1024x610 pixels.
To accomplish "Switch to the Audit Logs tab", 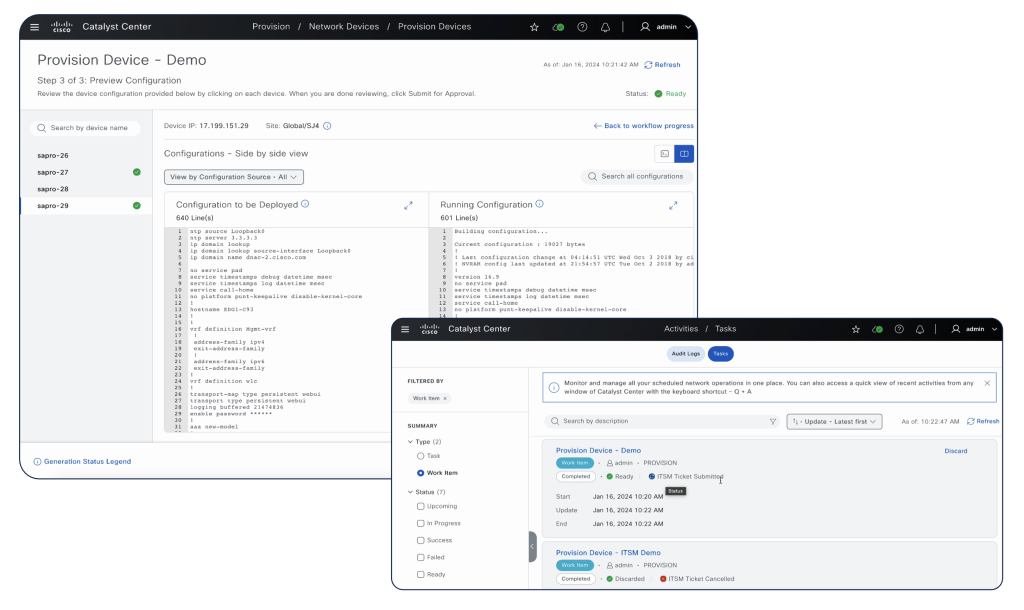I will [688, 353].
